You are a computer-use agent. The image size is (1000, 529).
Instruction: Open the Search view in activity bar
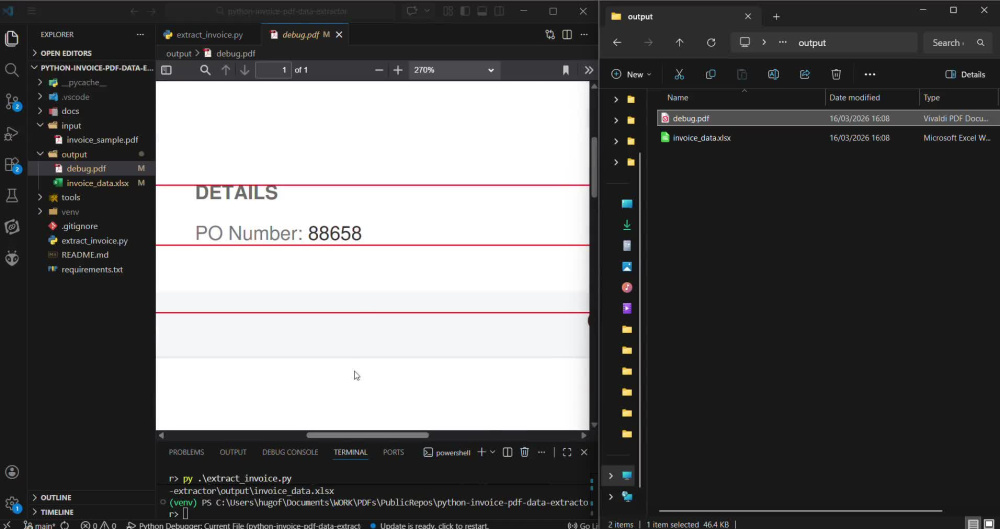pyautogui.click(x=11, y=70)
